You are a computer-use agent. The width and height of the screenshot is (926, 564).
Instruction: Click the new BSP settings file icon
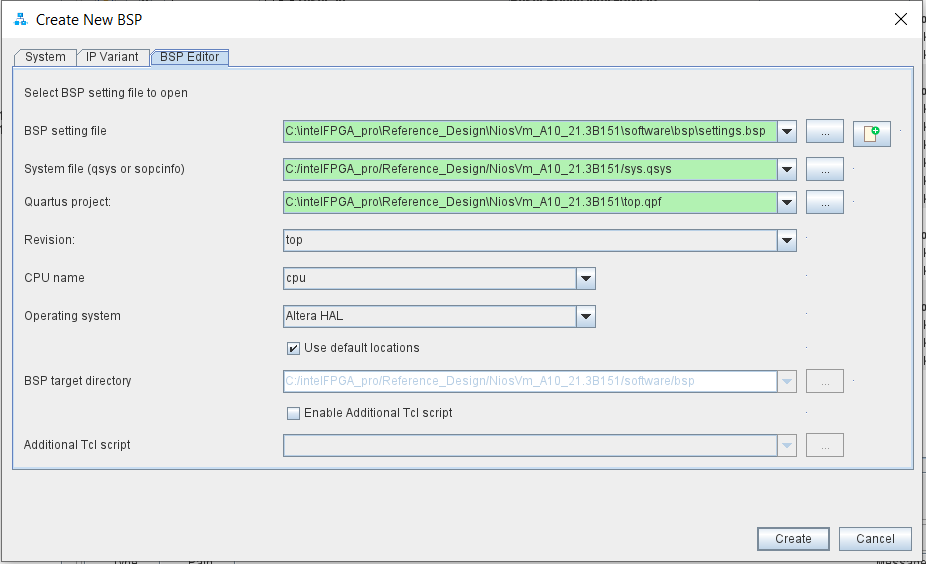[x=871, y=133]
